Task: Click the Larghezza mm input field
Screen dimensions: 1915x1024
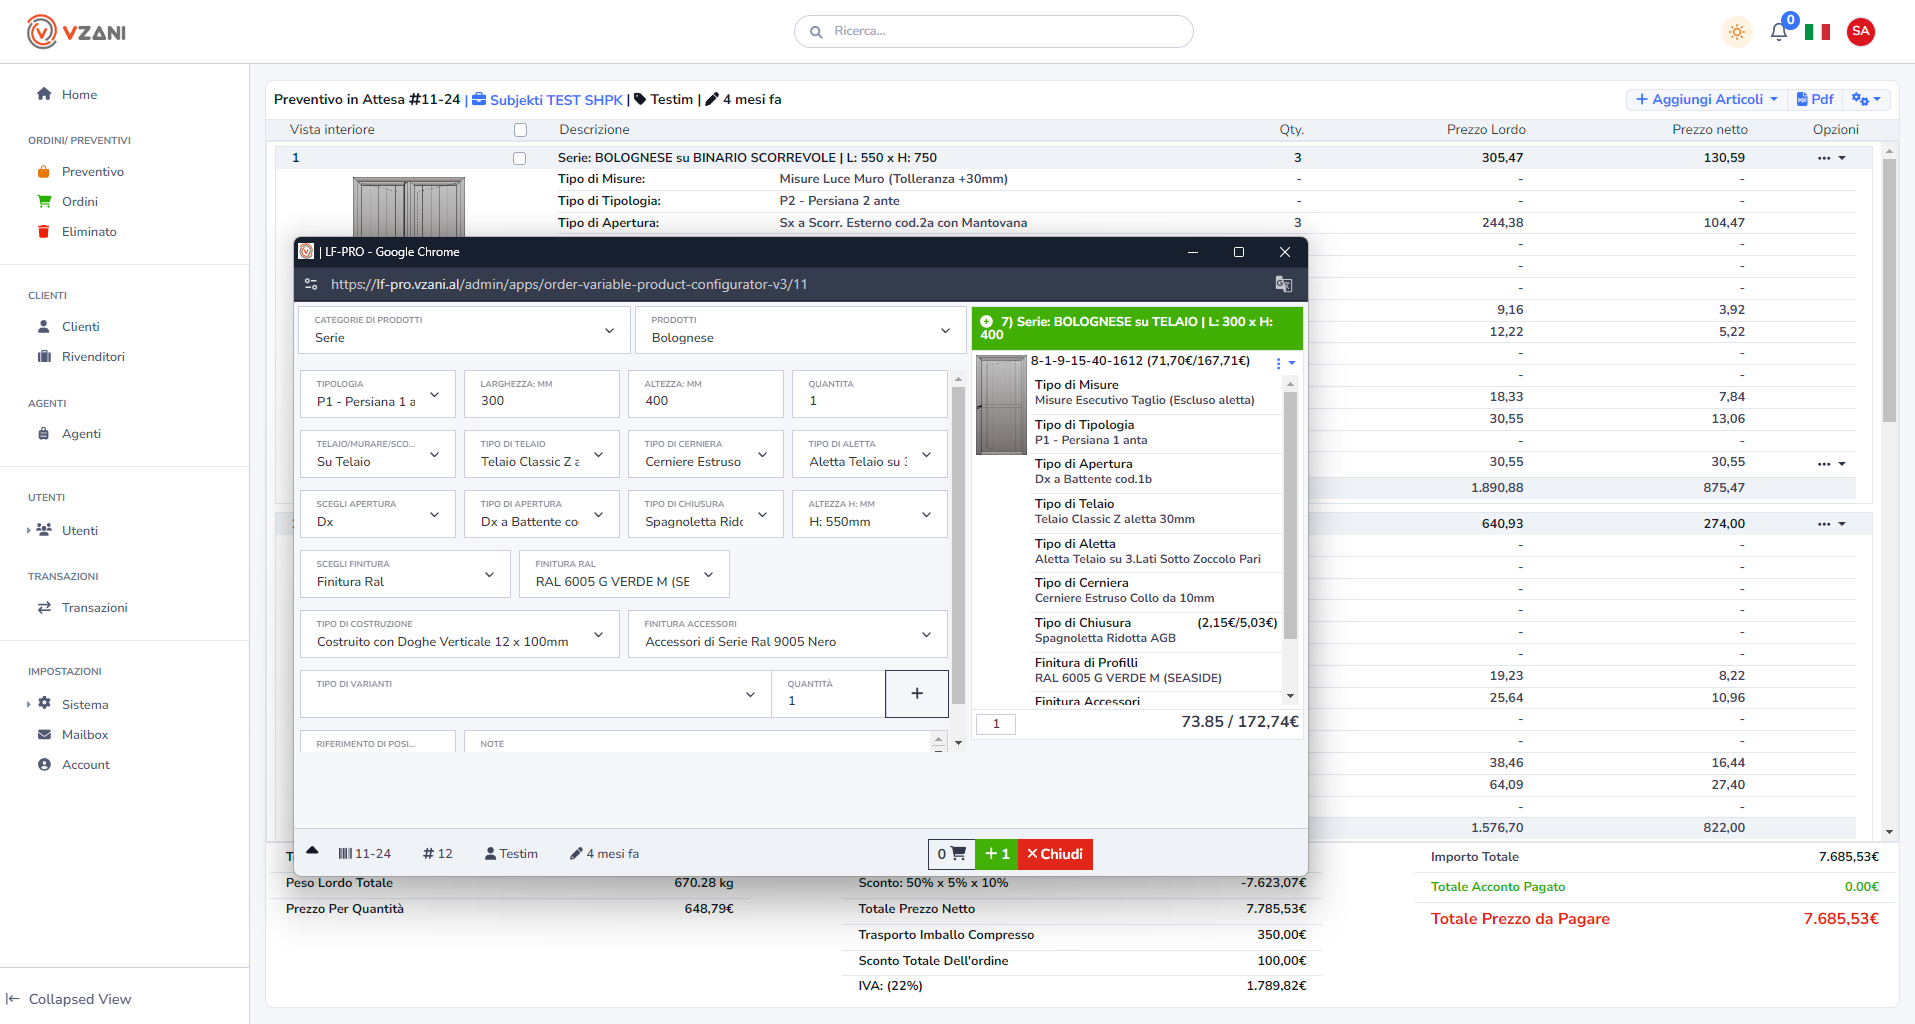Action: coord(542,401)
